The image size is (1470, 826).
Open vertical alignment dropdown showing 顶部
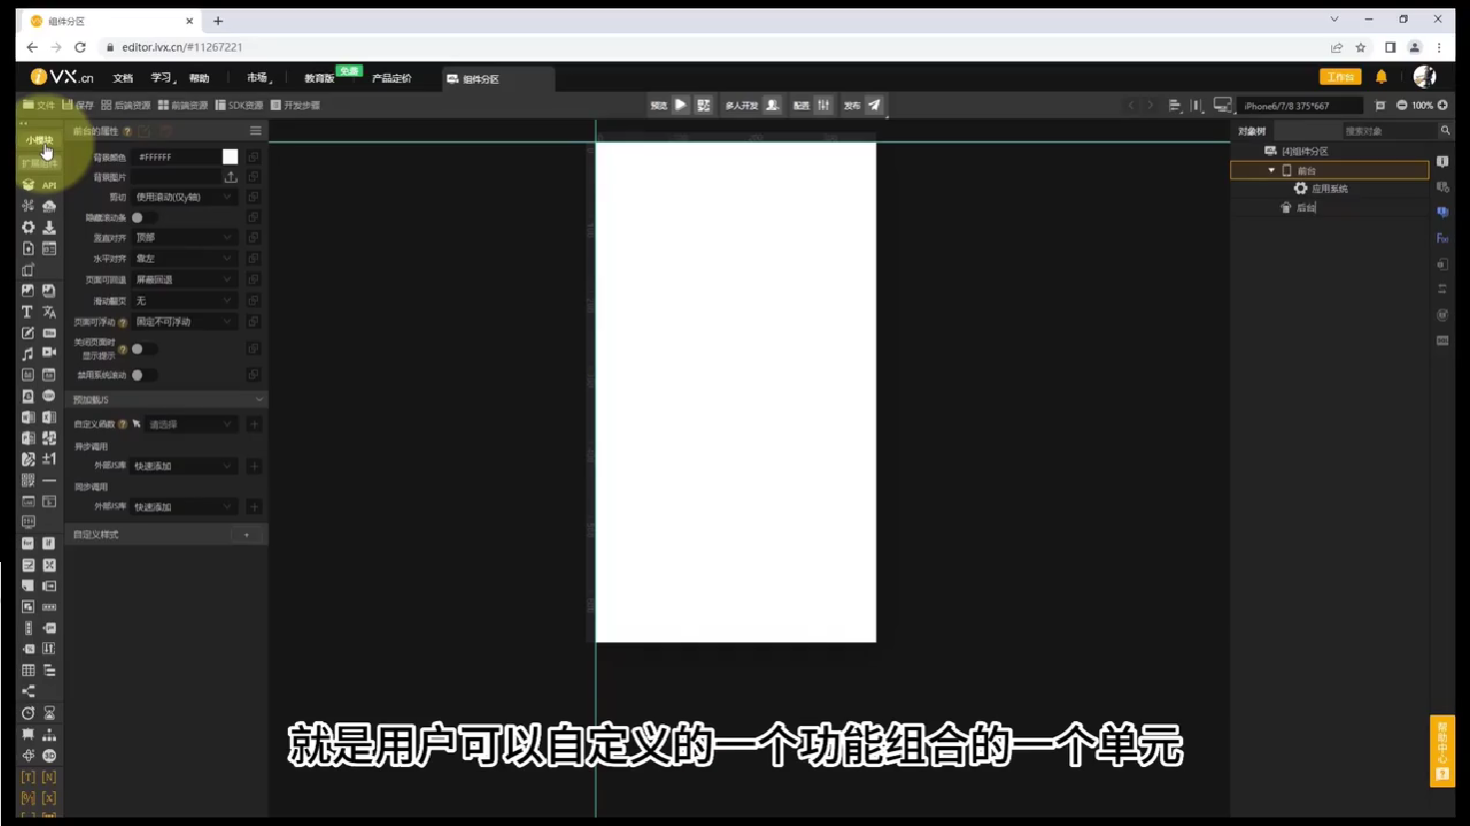click(x=185, y=238)
